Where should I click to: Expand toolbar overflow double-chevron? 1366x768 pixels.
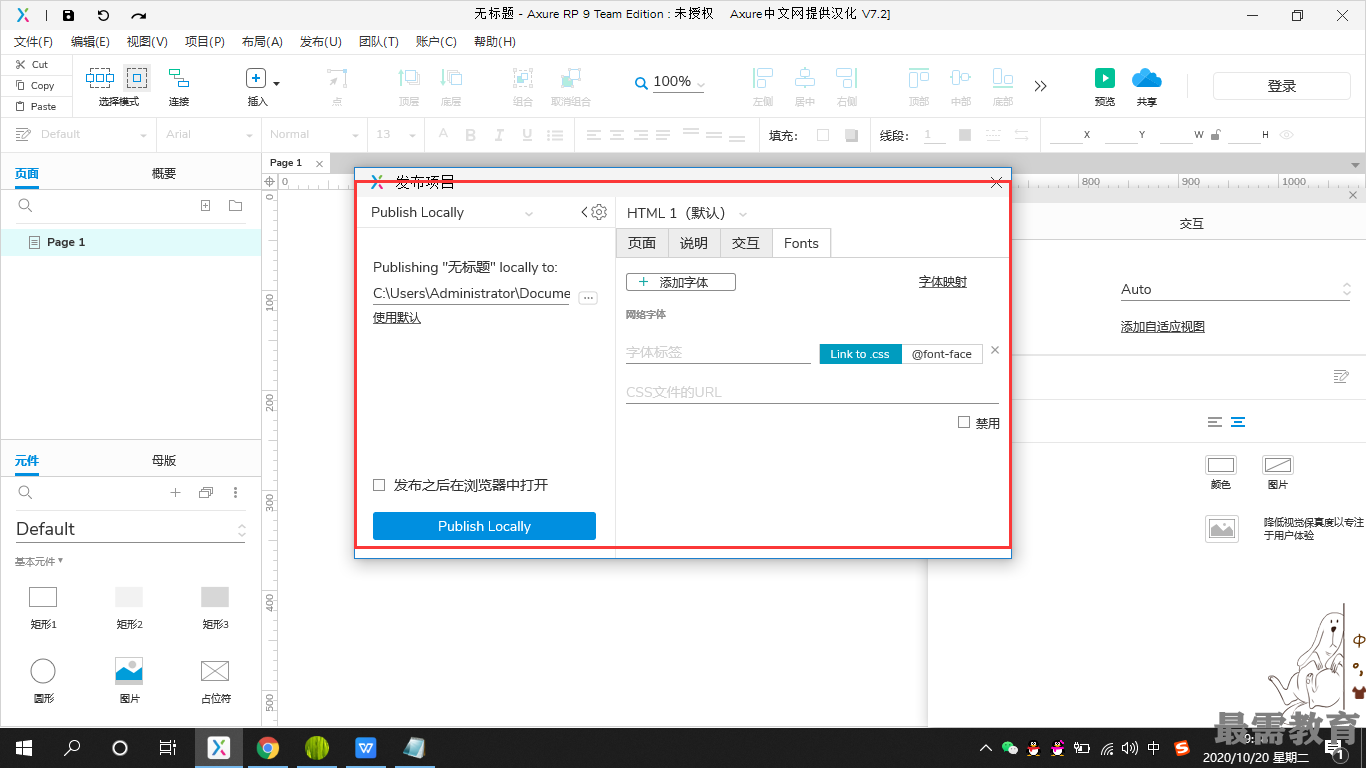(x=1041, y=86)
